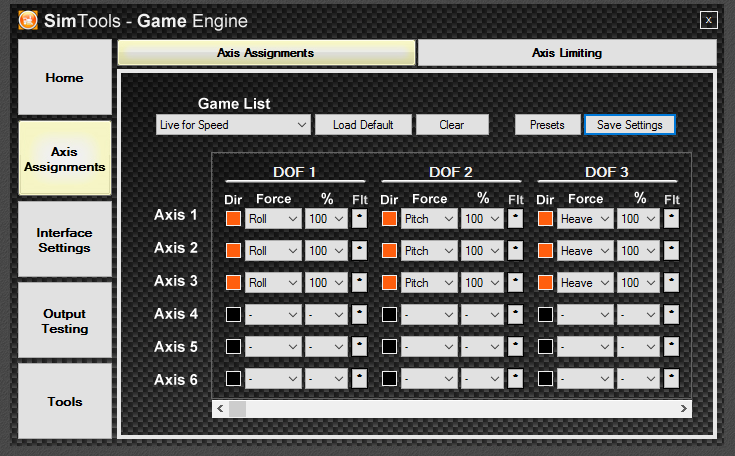Screen dimensions: 735x456
Task: Open Axis 6 DOF 3 percent dropdown
Action: tap(638, 379)
